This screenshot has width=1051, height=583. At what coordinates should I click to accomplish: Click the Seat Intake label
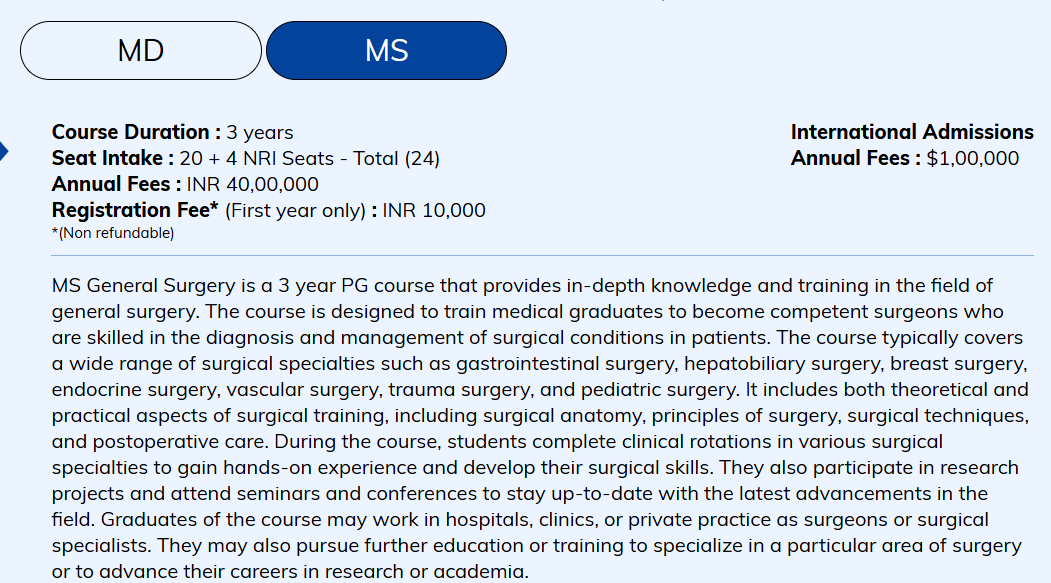pos(113,158)
